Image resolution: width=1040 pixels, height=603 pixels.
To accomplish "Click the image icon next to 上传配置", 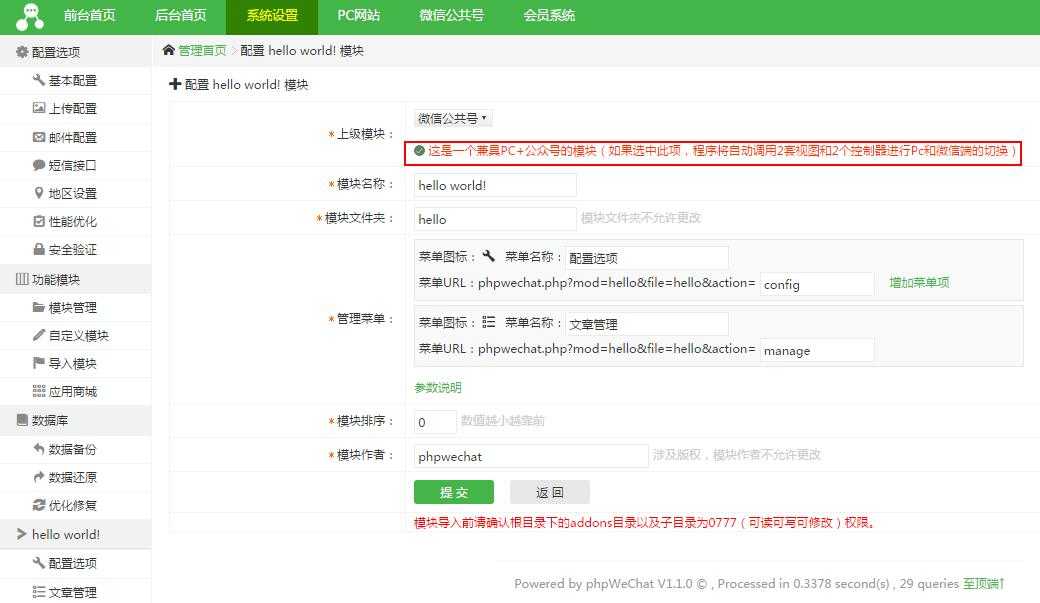I will 38,107.
